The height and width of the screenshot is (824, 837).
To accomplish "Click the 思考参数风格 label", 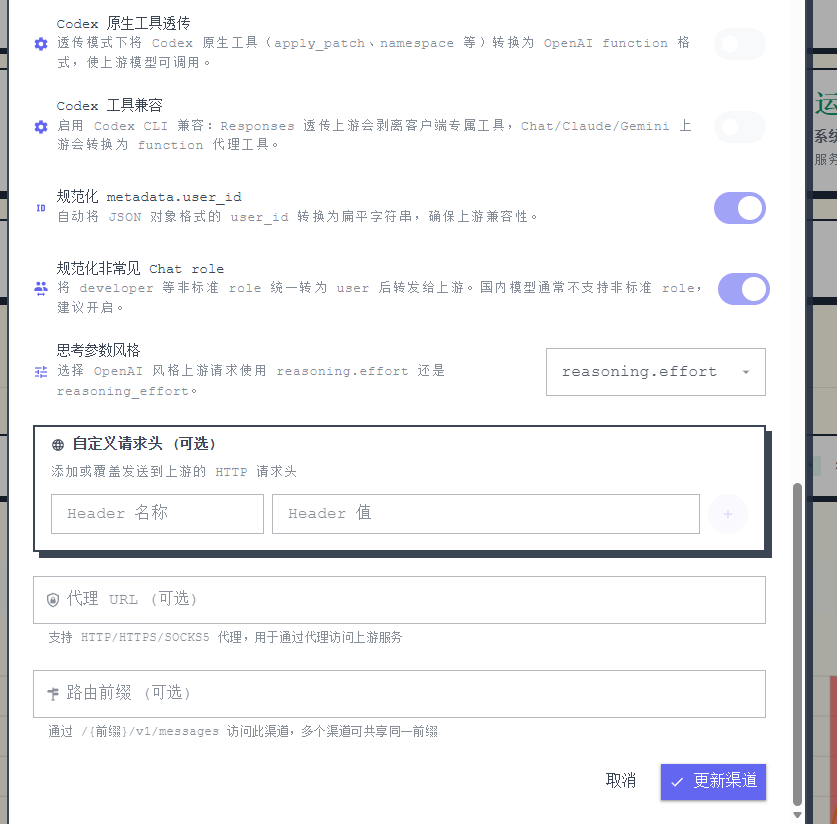I will tap(98, 351).
